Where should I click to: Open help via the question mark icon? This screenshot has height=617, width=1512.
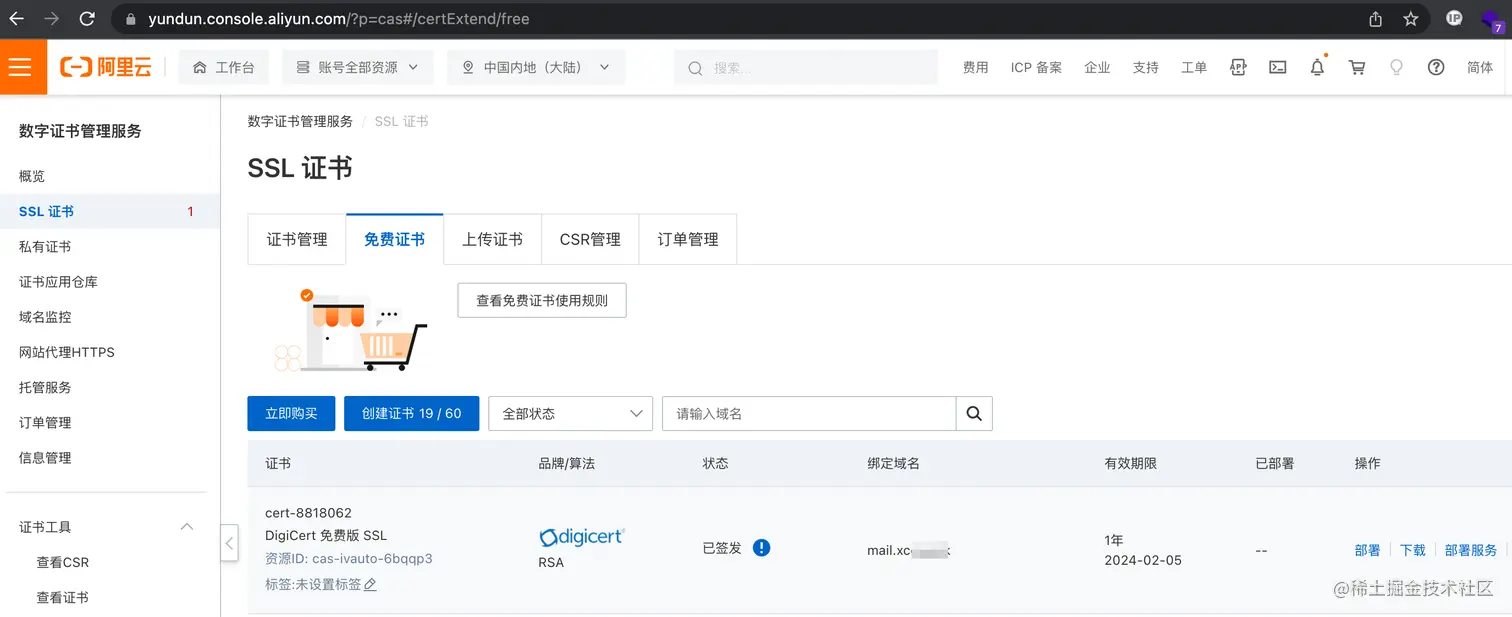tap(1436, 67)
